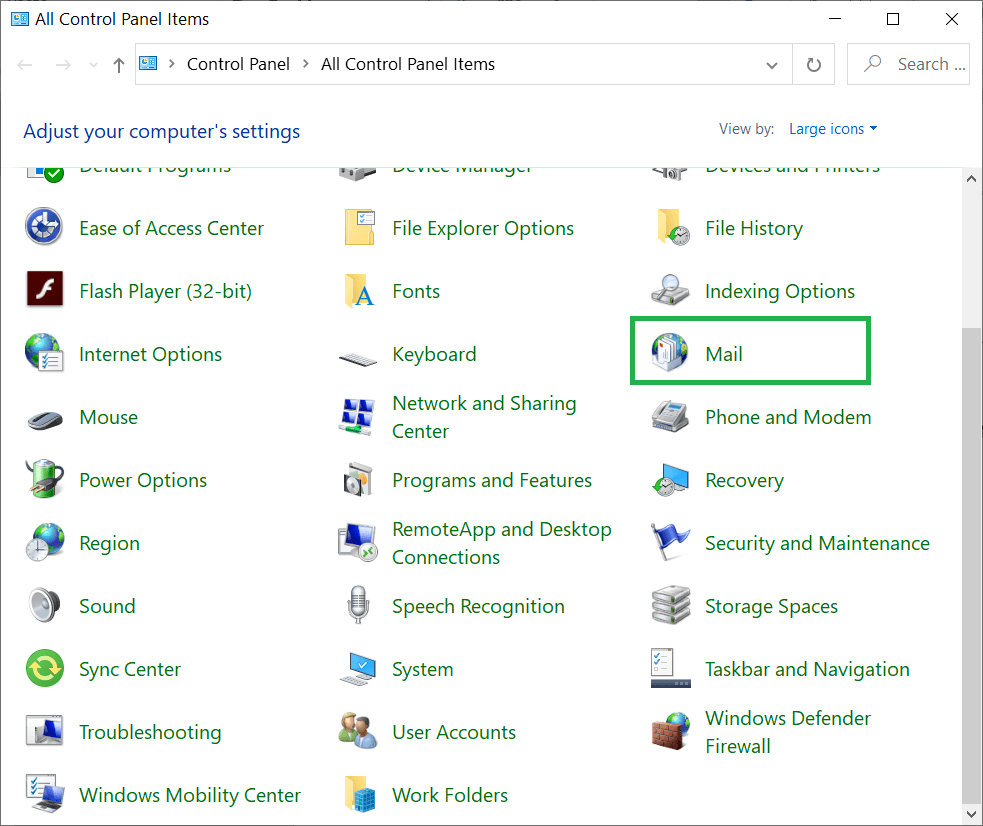
Task: Open the Programs and Features icon
Action: tap(358, 479)
